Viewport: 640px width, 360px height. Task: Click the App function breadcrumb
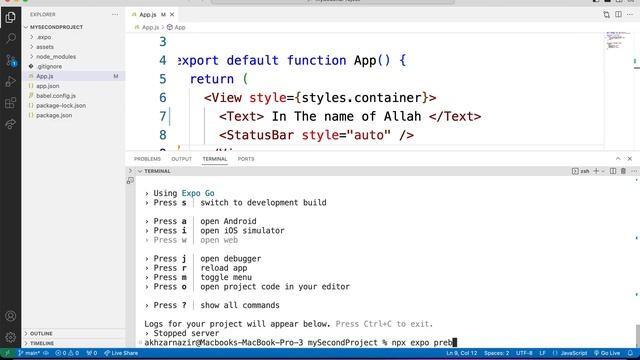(176, 27)
